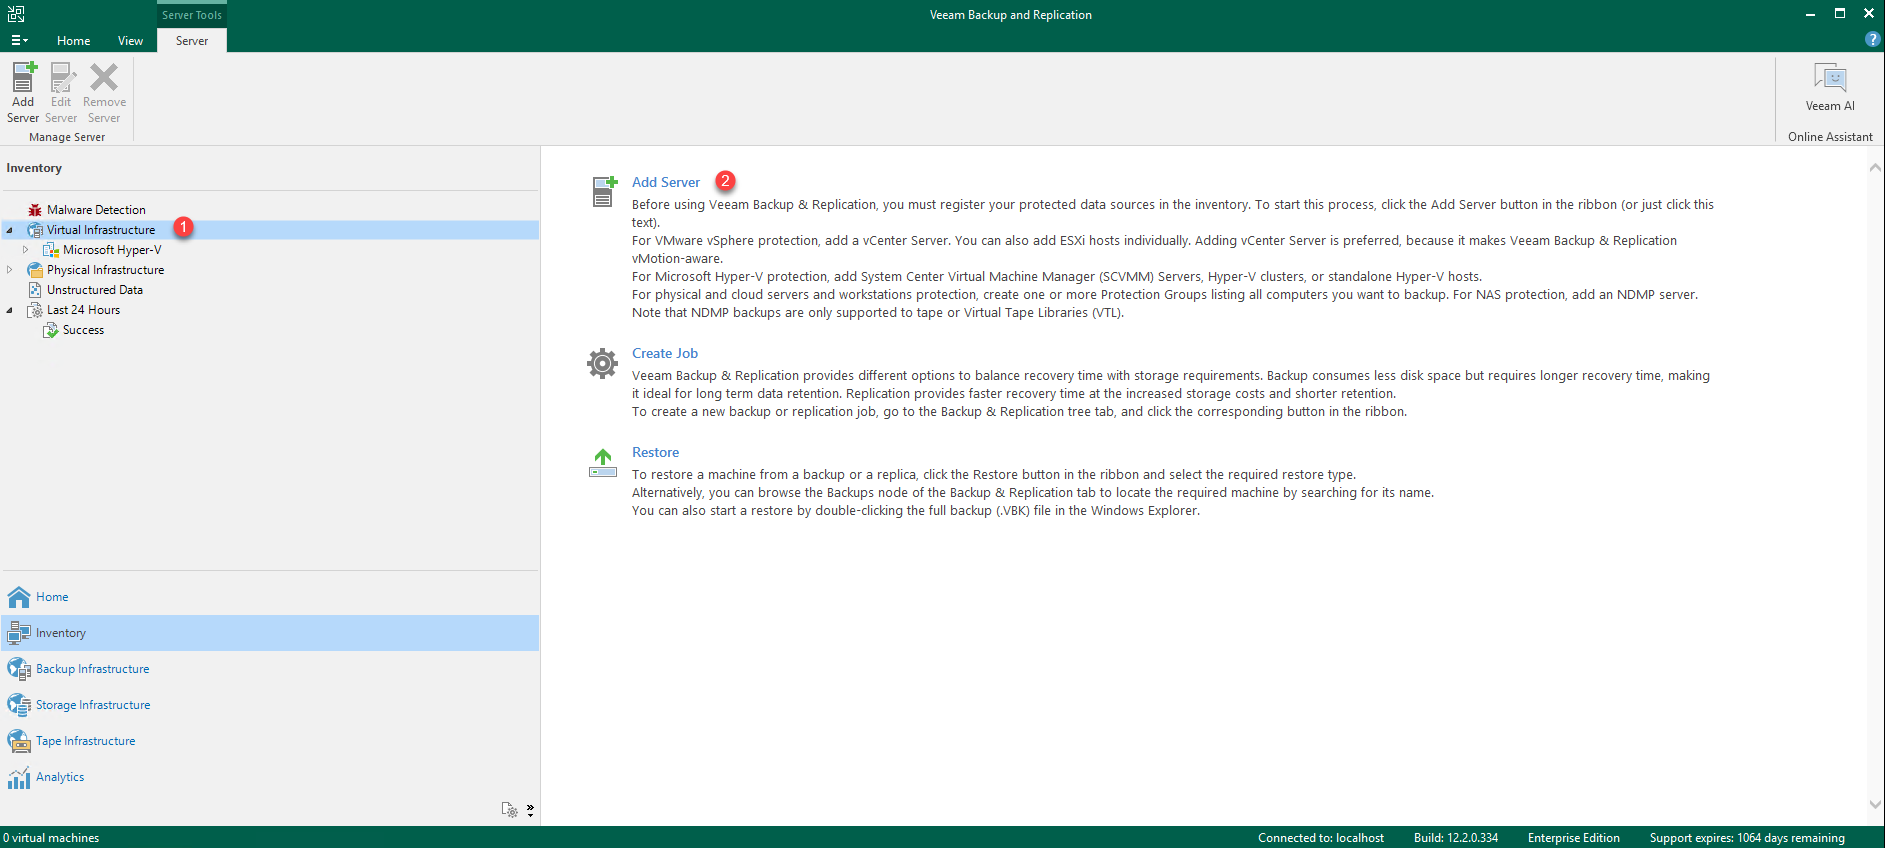Image resolution: width=1885 pixels, height=848 pixels.
Task: Click the Home house icon in navigation
Action: click(19, 597)
